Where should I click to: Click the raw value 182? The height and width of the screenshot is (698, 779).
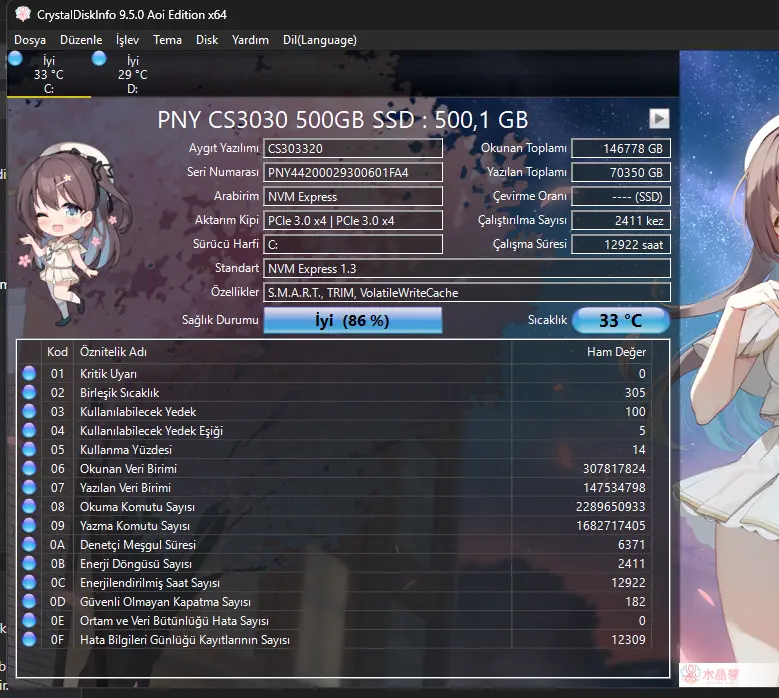(x=635, y=602)
